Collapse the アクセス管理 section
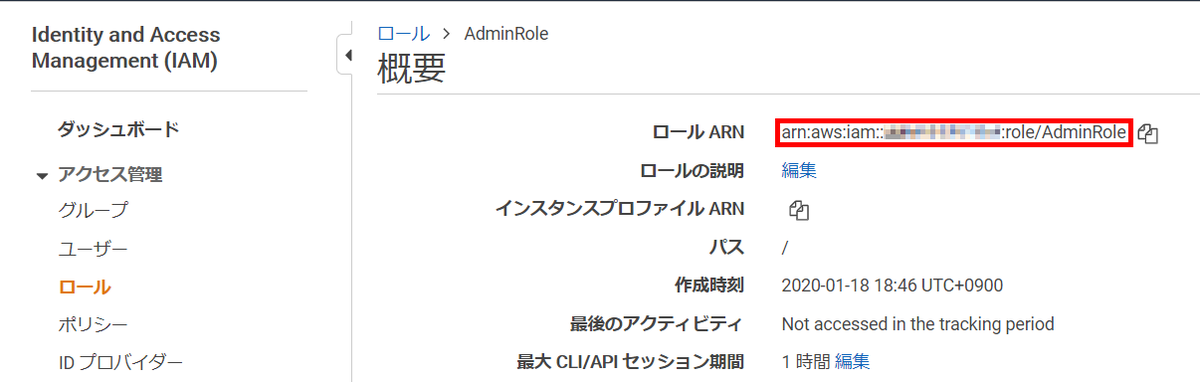This screenshot has height=382, width=1200. click(42, 176)
